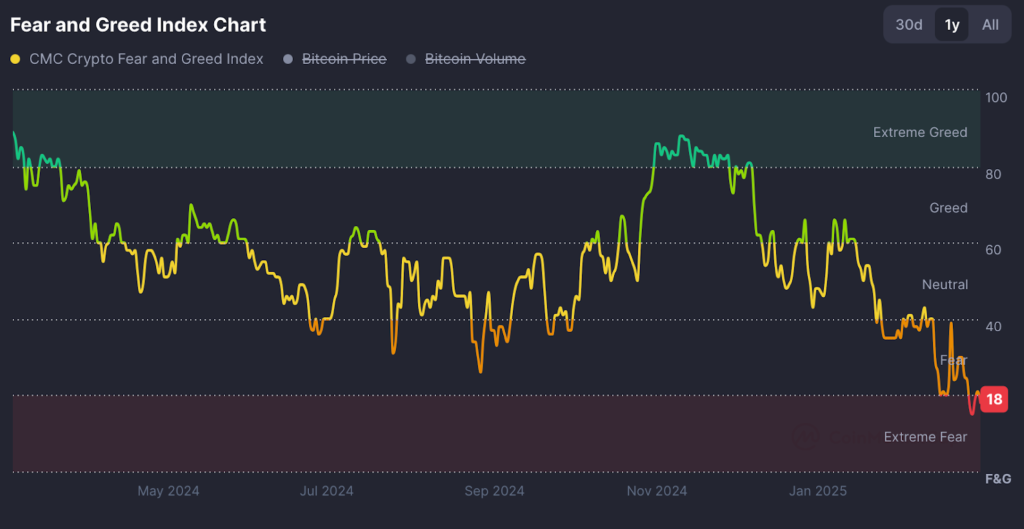
Task: Click the May 2024 date axis marker
Action: (168, 491)
